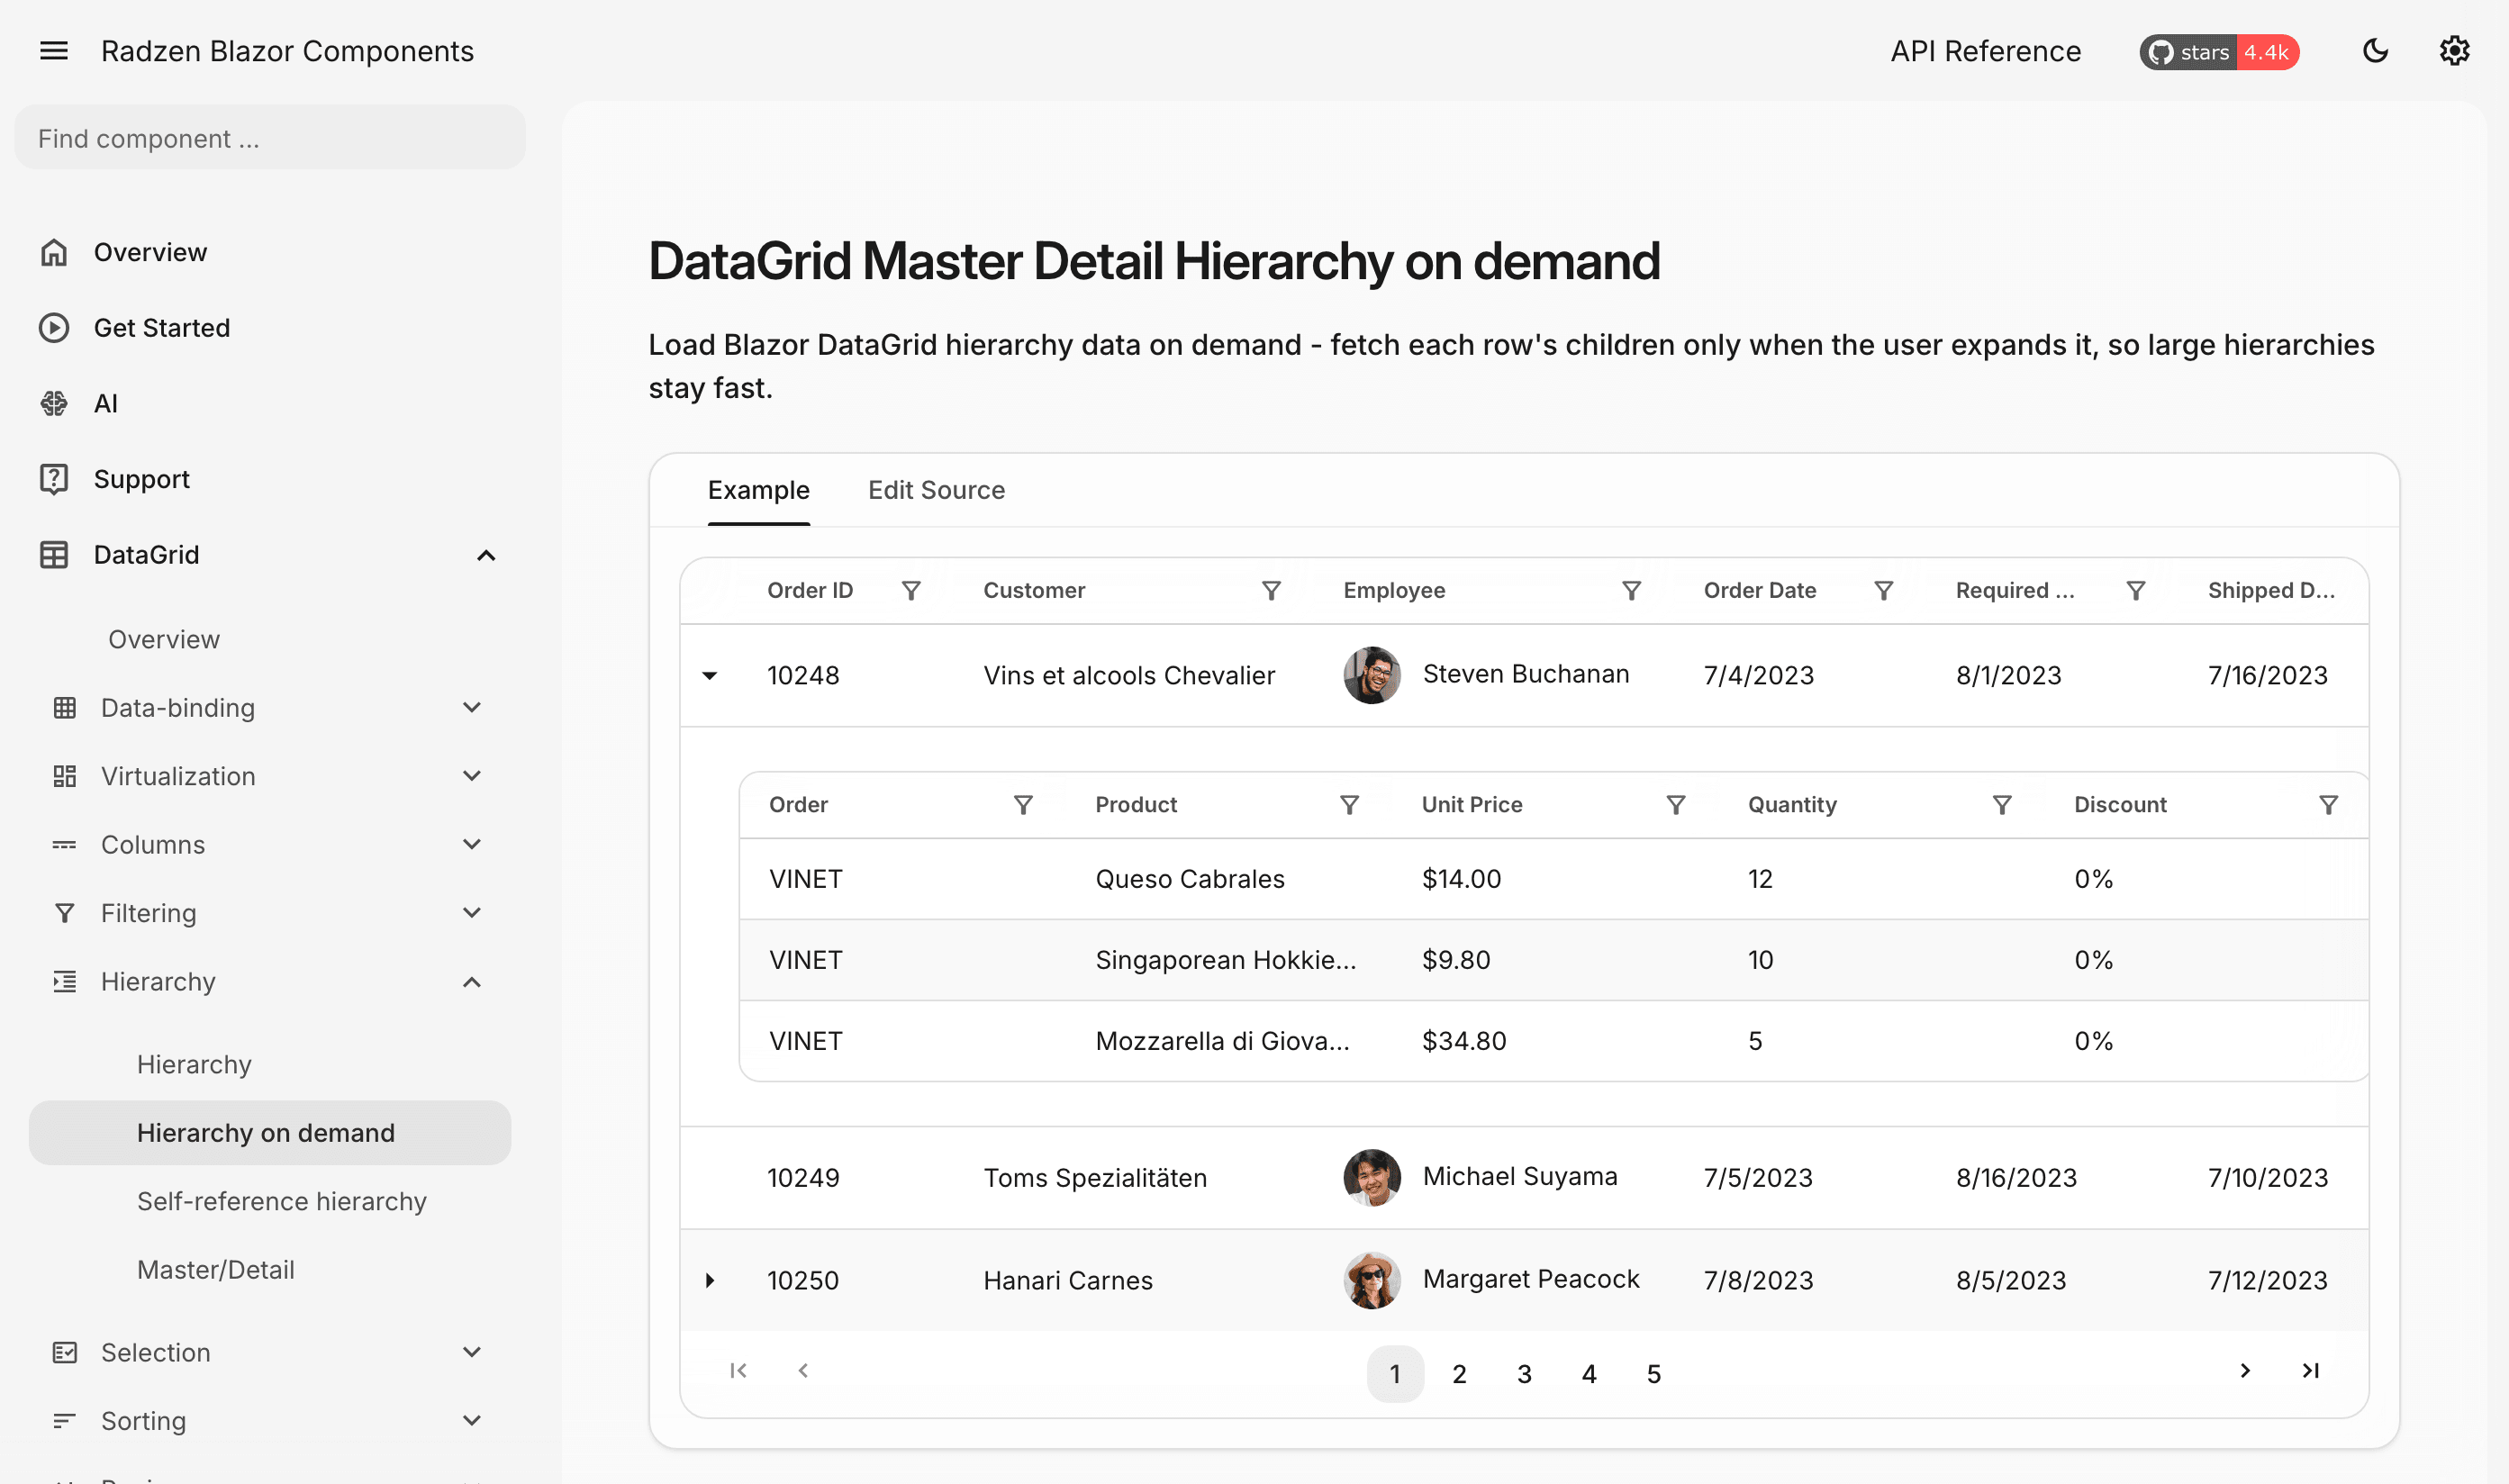
Task: Go to page 3 in the pager
Action: coord(1524,1374)
